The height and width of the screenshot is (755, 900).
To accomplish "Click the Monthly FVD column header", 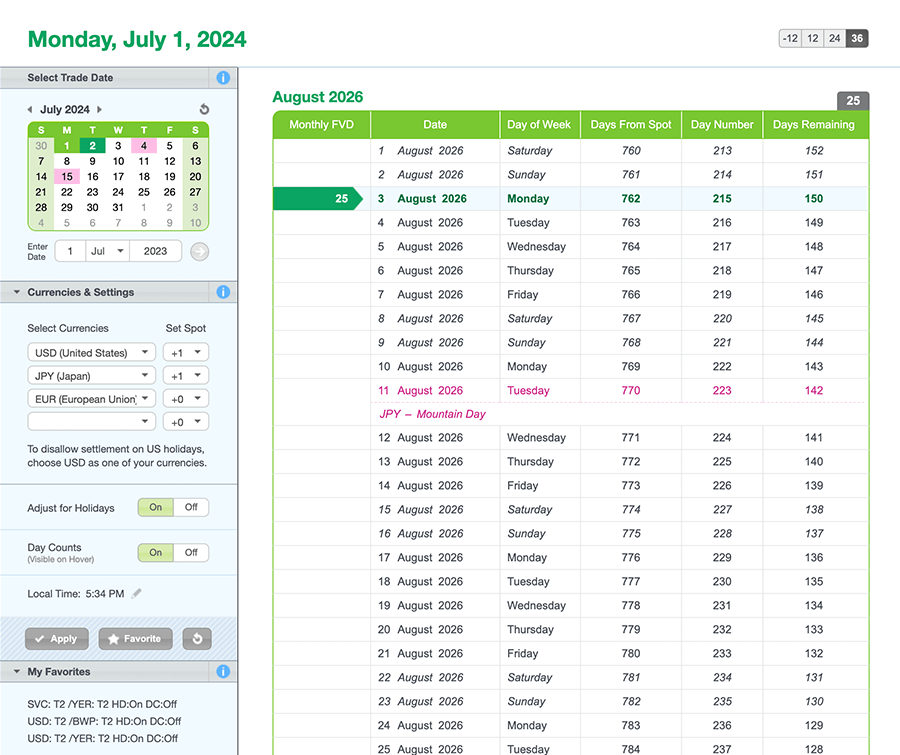I will (321, 125).
